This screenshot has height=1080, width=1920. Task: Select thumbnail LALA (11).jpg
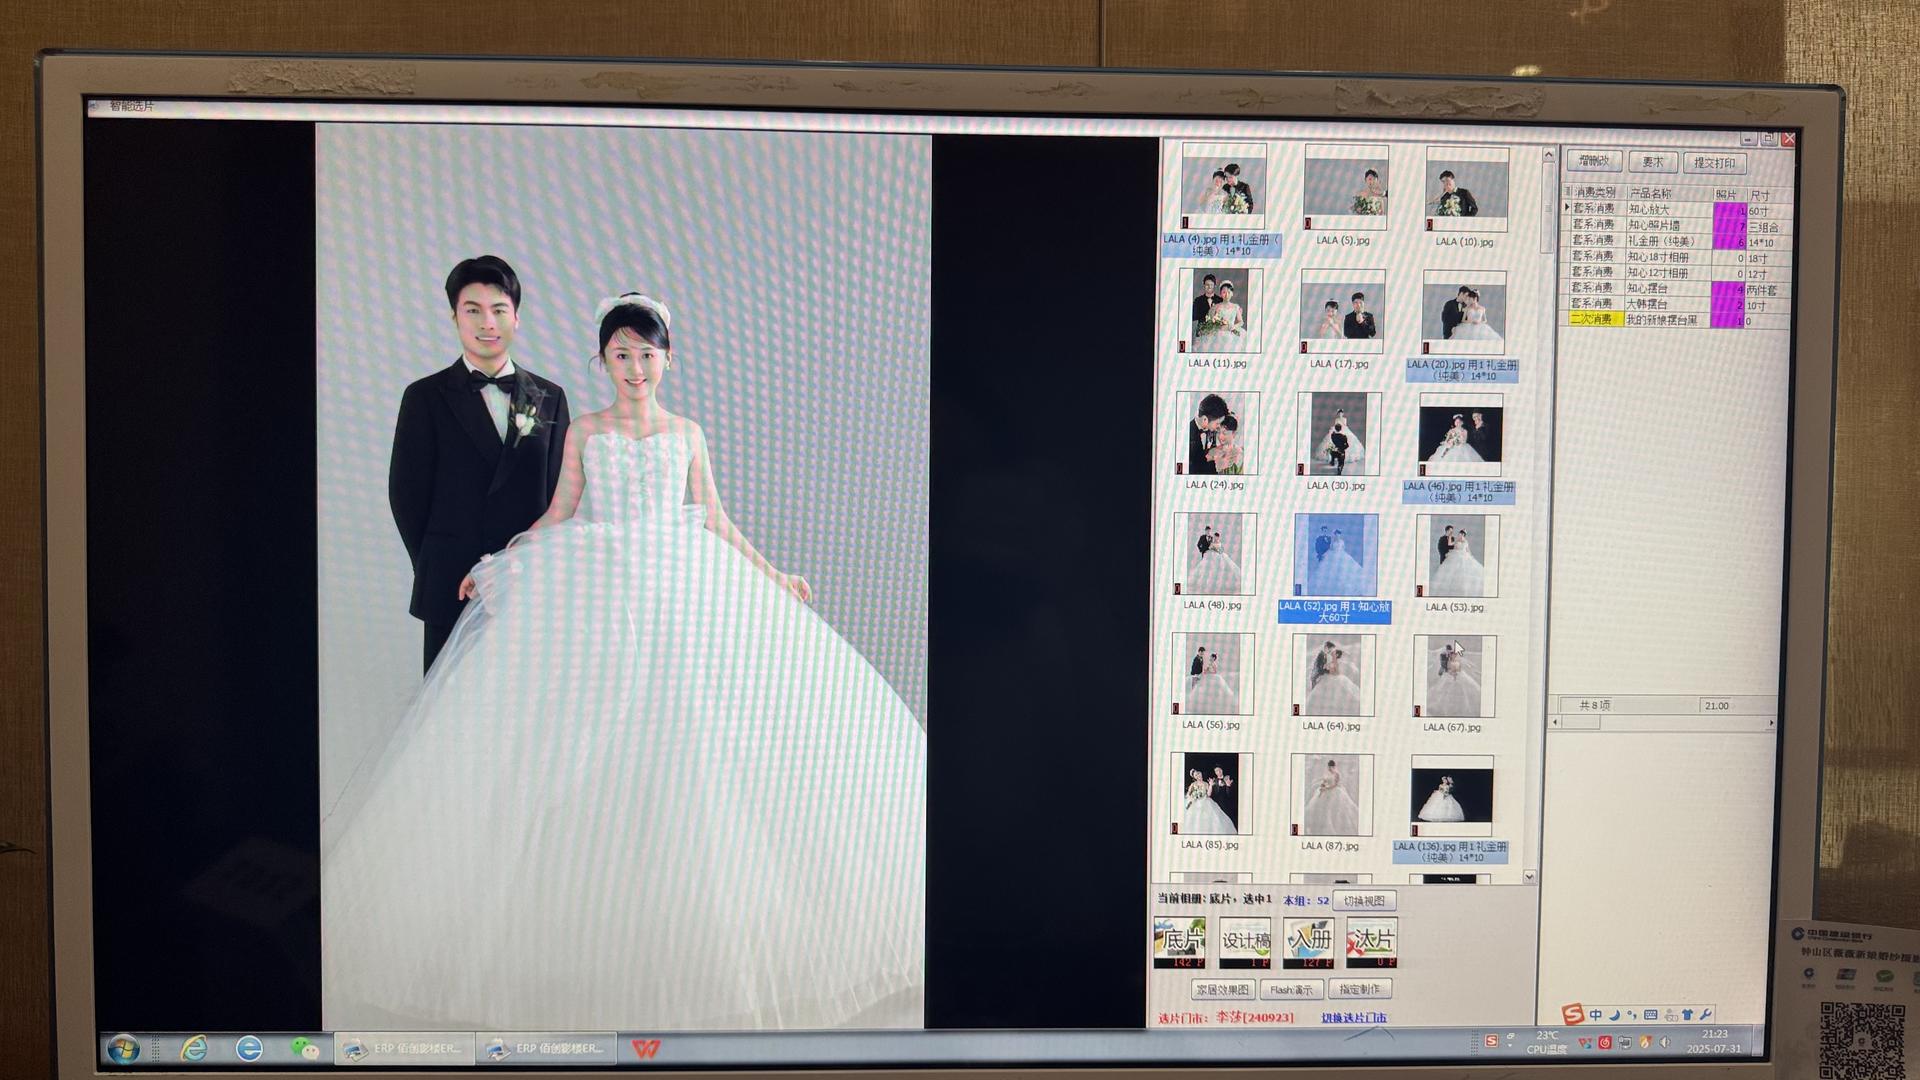tap(1220, 311)
